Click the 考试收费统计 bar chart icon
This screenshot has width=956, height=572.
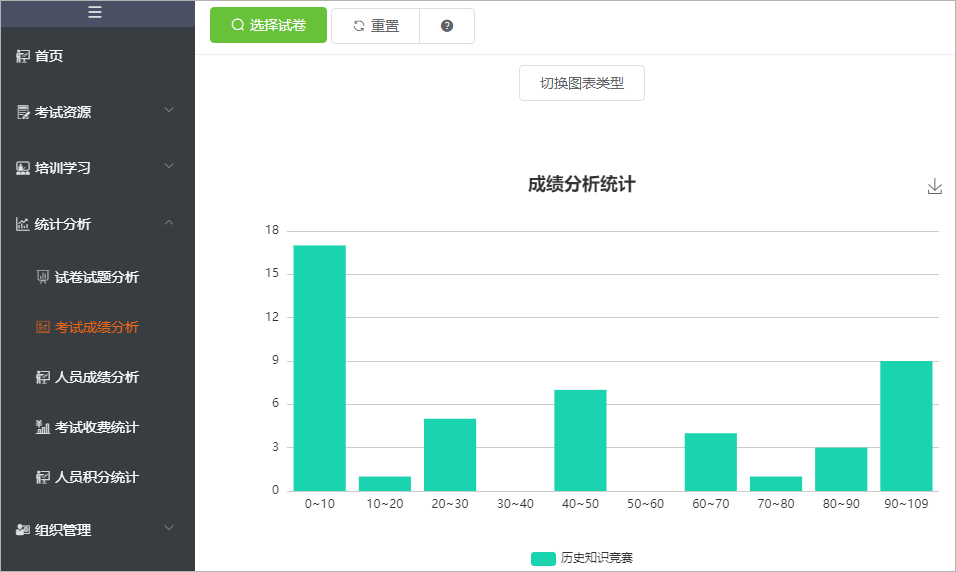43,428
